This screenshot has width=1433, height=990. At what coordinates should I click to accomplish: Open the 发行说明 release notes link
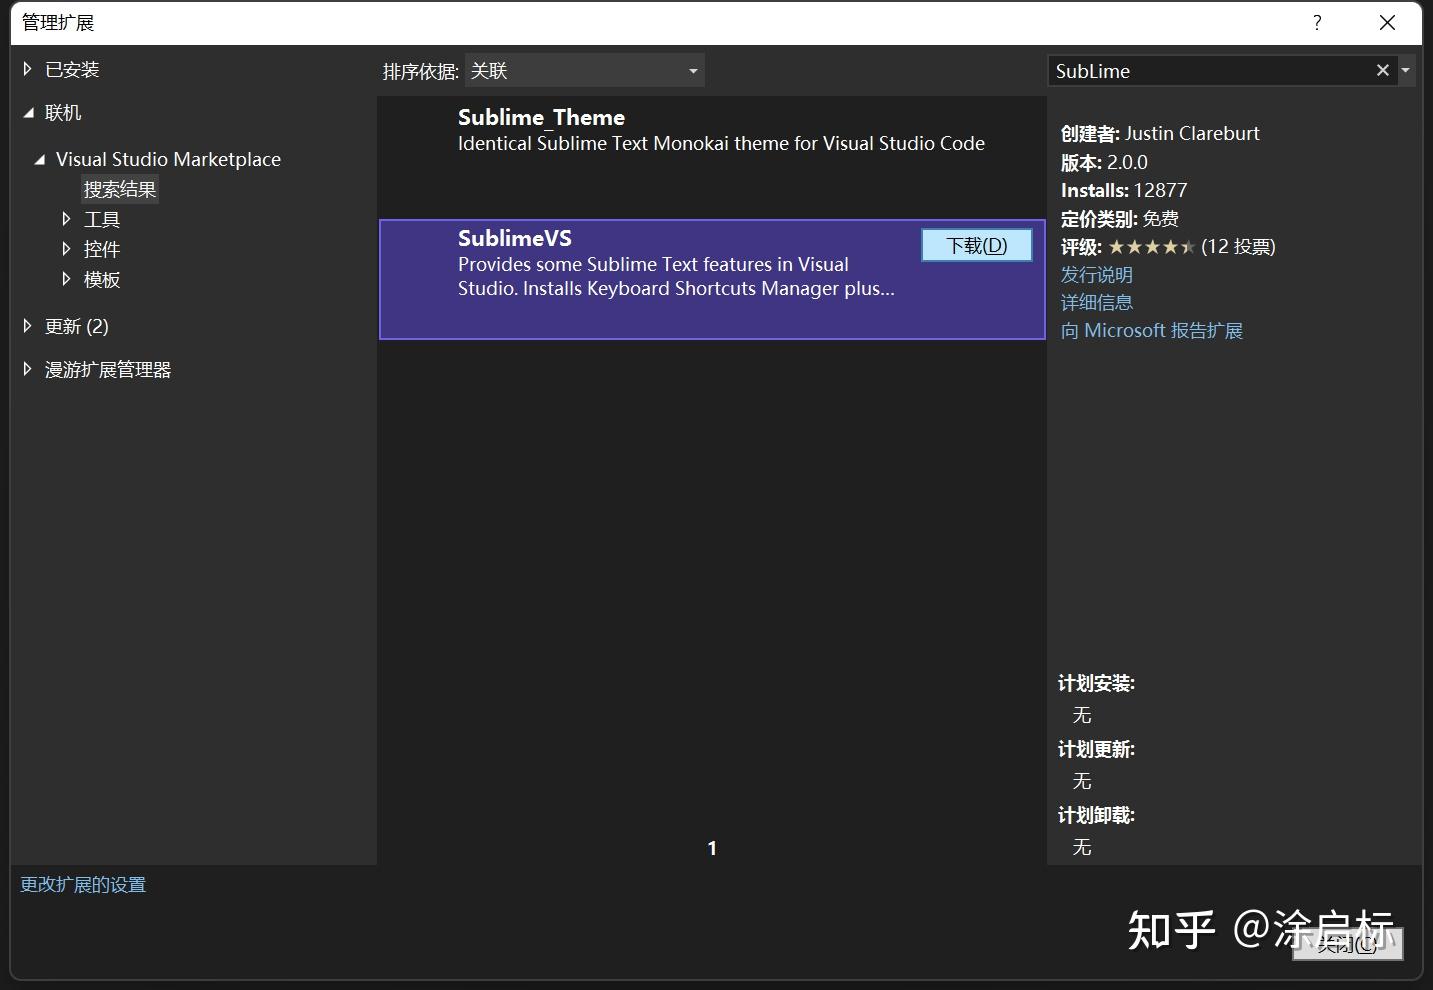coord(1097,274)
